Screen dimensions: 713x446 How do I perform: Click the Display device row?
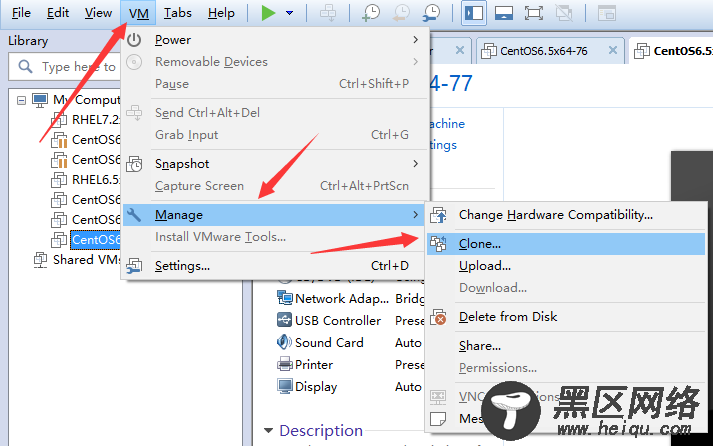[350, 386]
